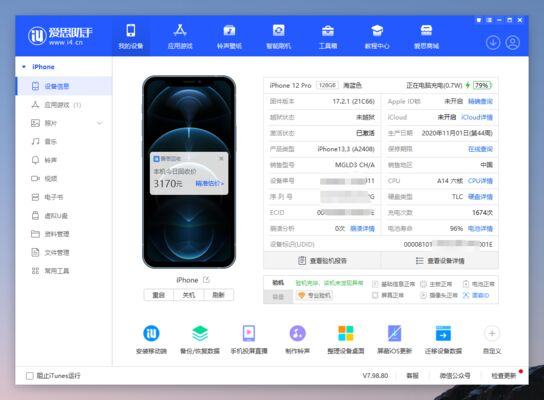Expand the 照片 sidebar chevron
This screenshot has width=544, height=400.
point(100,123)
